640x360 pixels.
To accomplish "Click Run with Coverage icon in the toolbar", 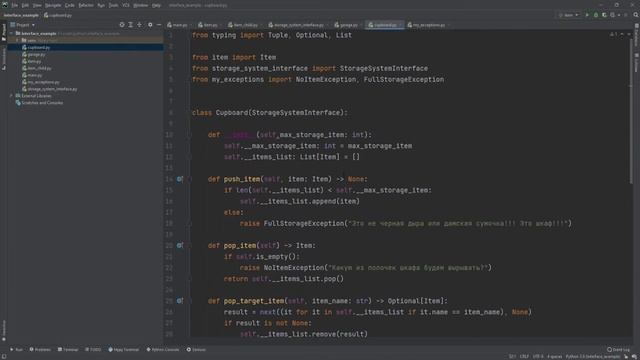I will pyautogui.click(x=604, y=15).
